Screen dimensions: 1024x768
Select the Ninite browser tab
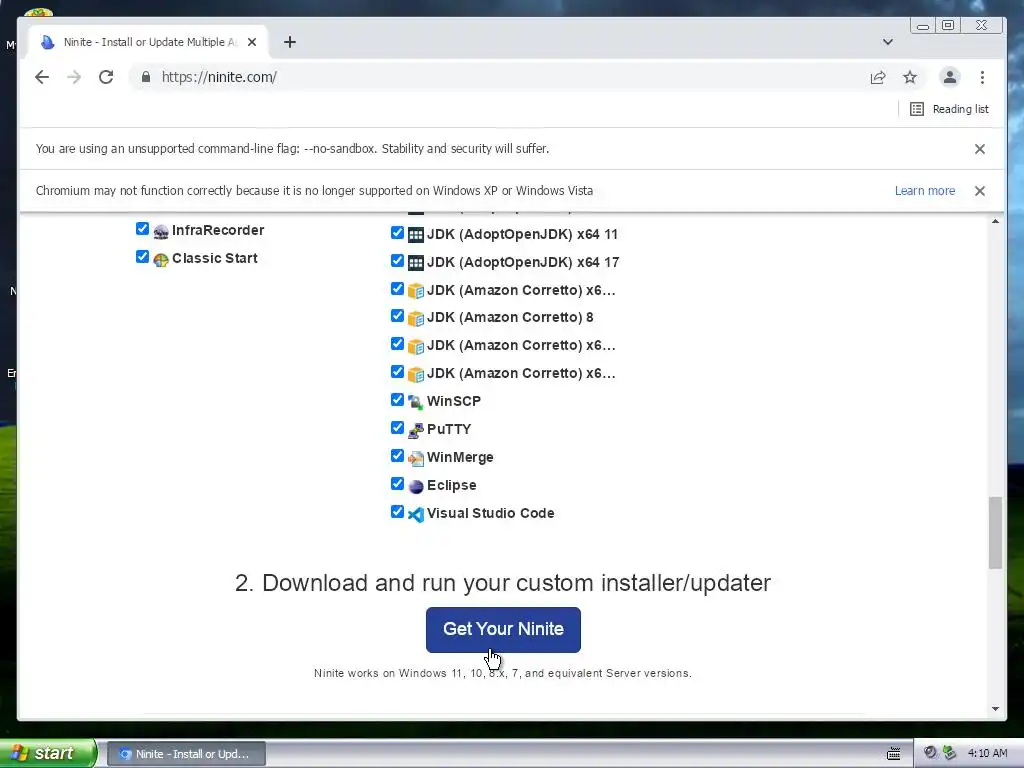pyautogui.click(x=149, y=42)
